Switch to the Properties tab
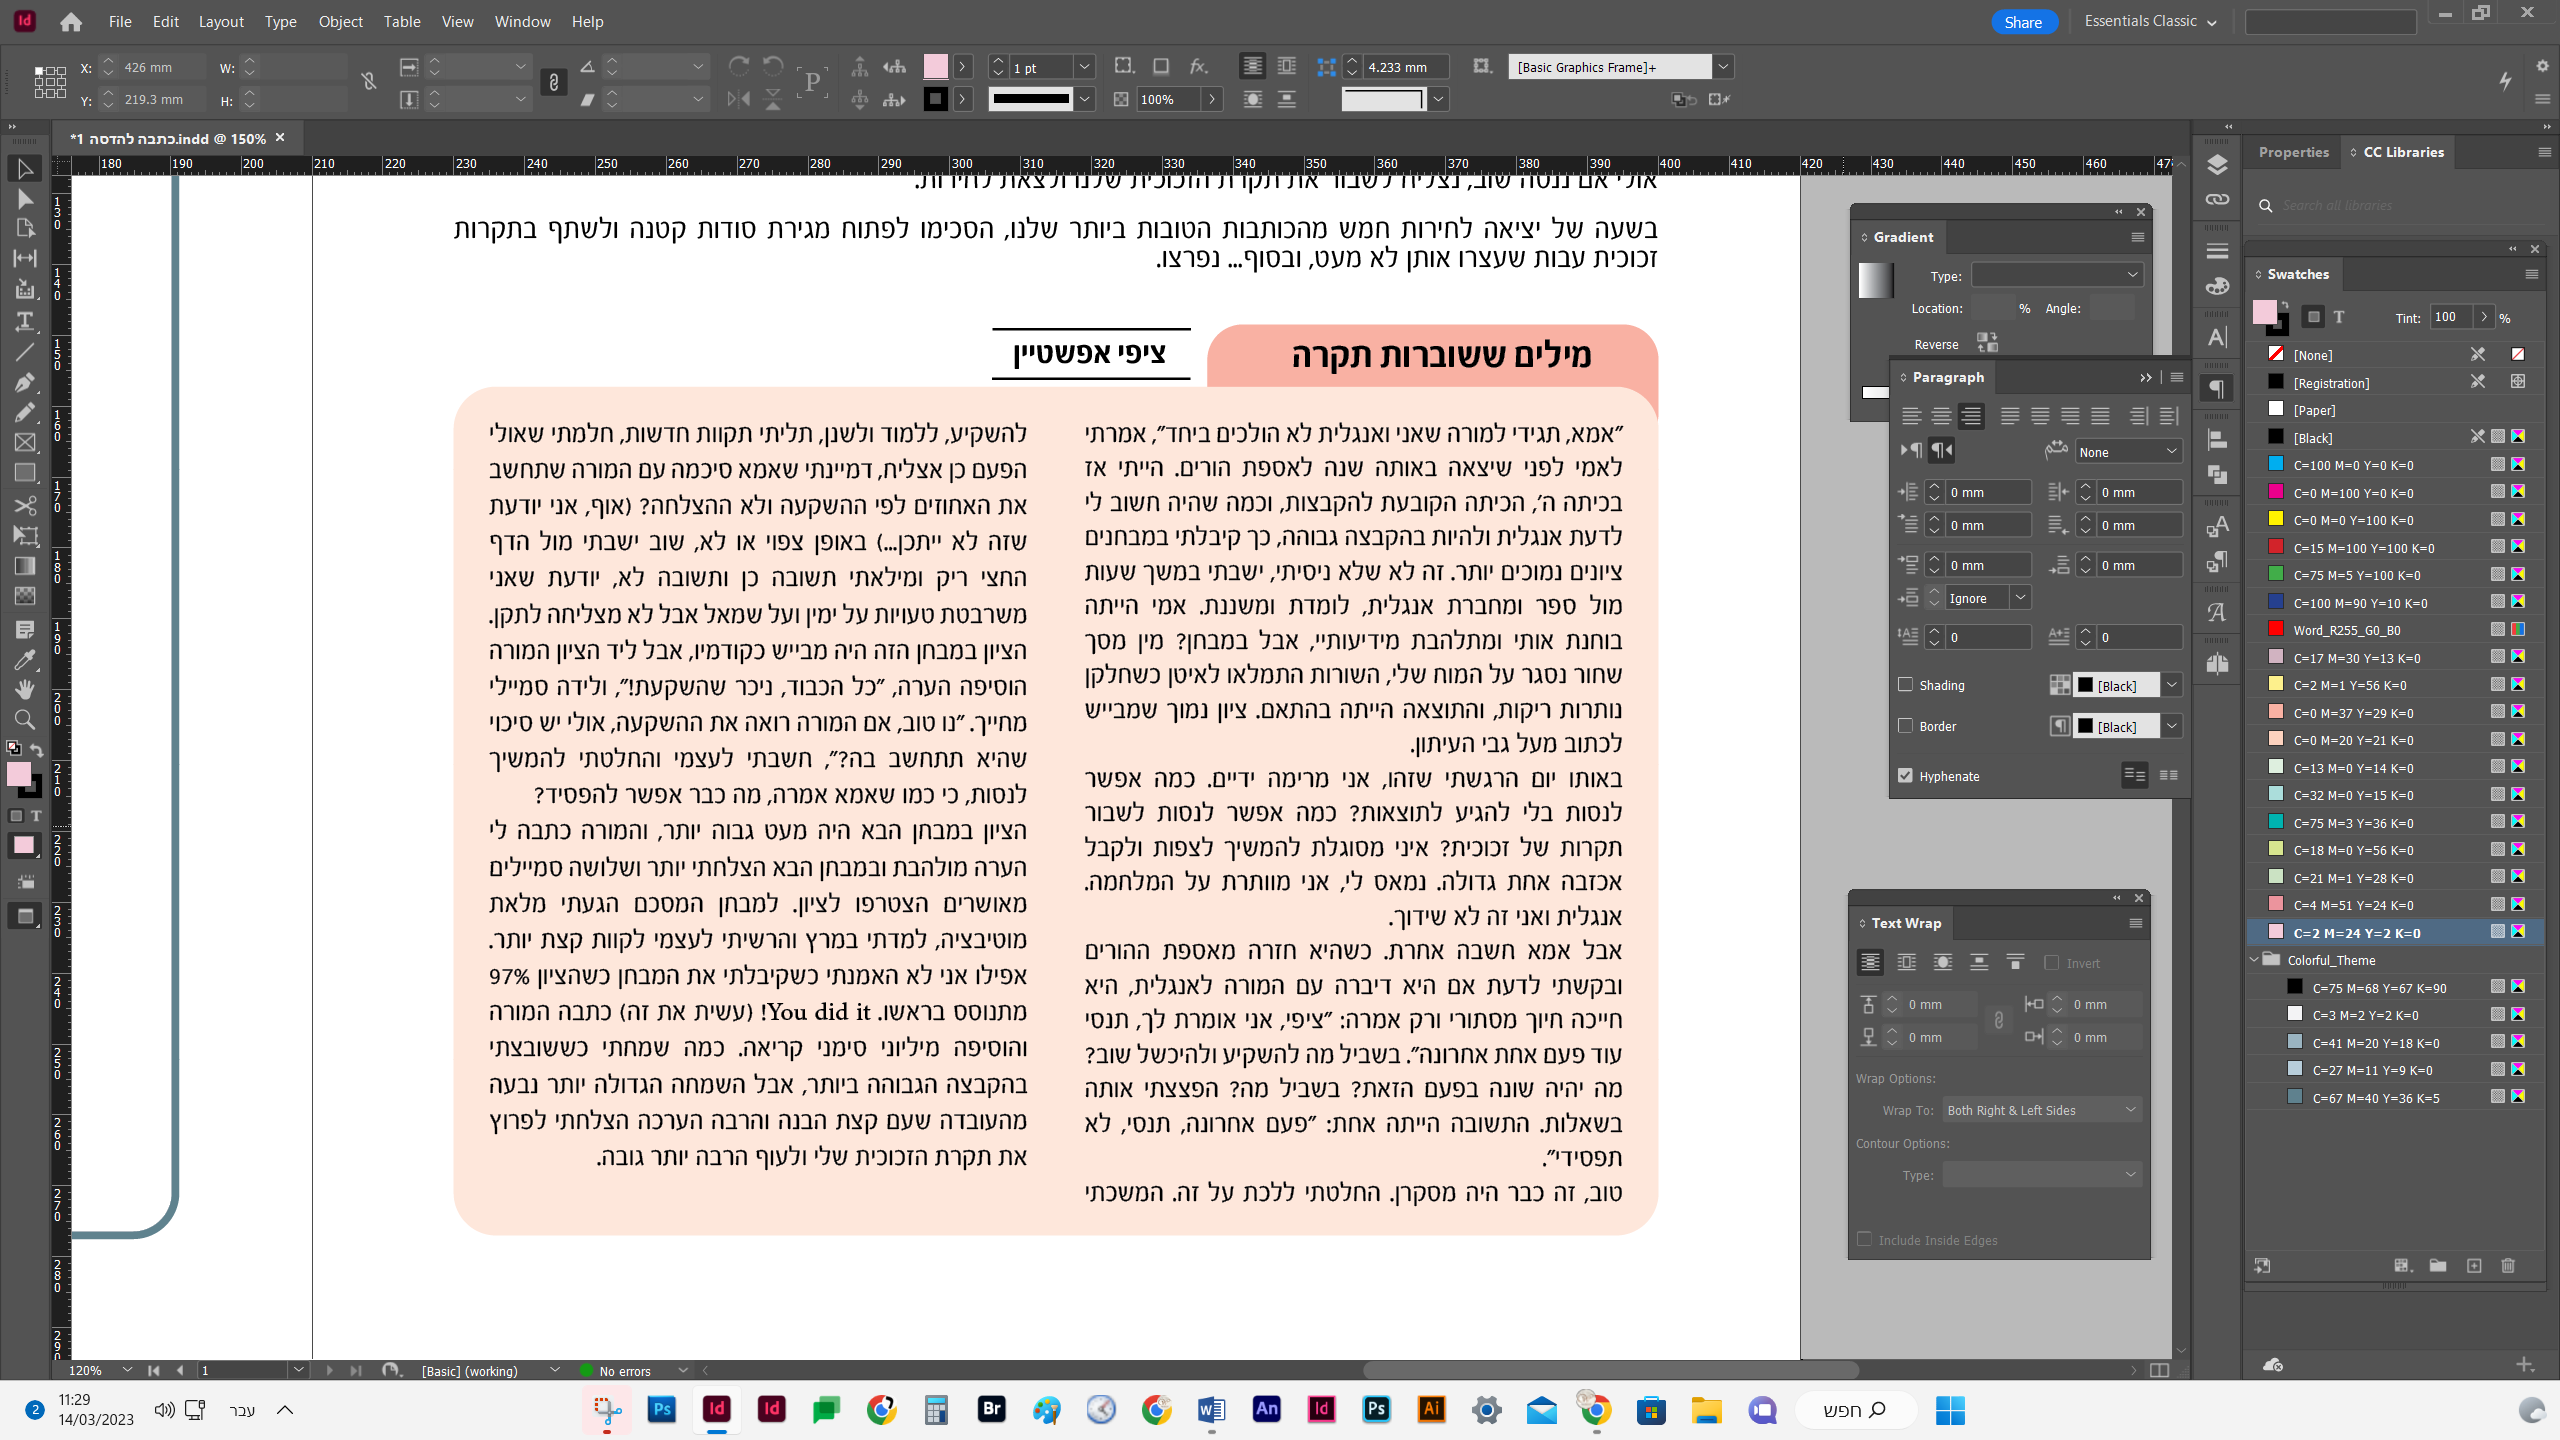The height and width of the screenshot is (1440, 2560). [x=2293, y=152]
